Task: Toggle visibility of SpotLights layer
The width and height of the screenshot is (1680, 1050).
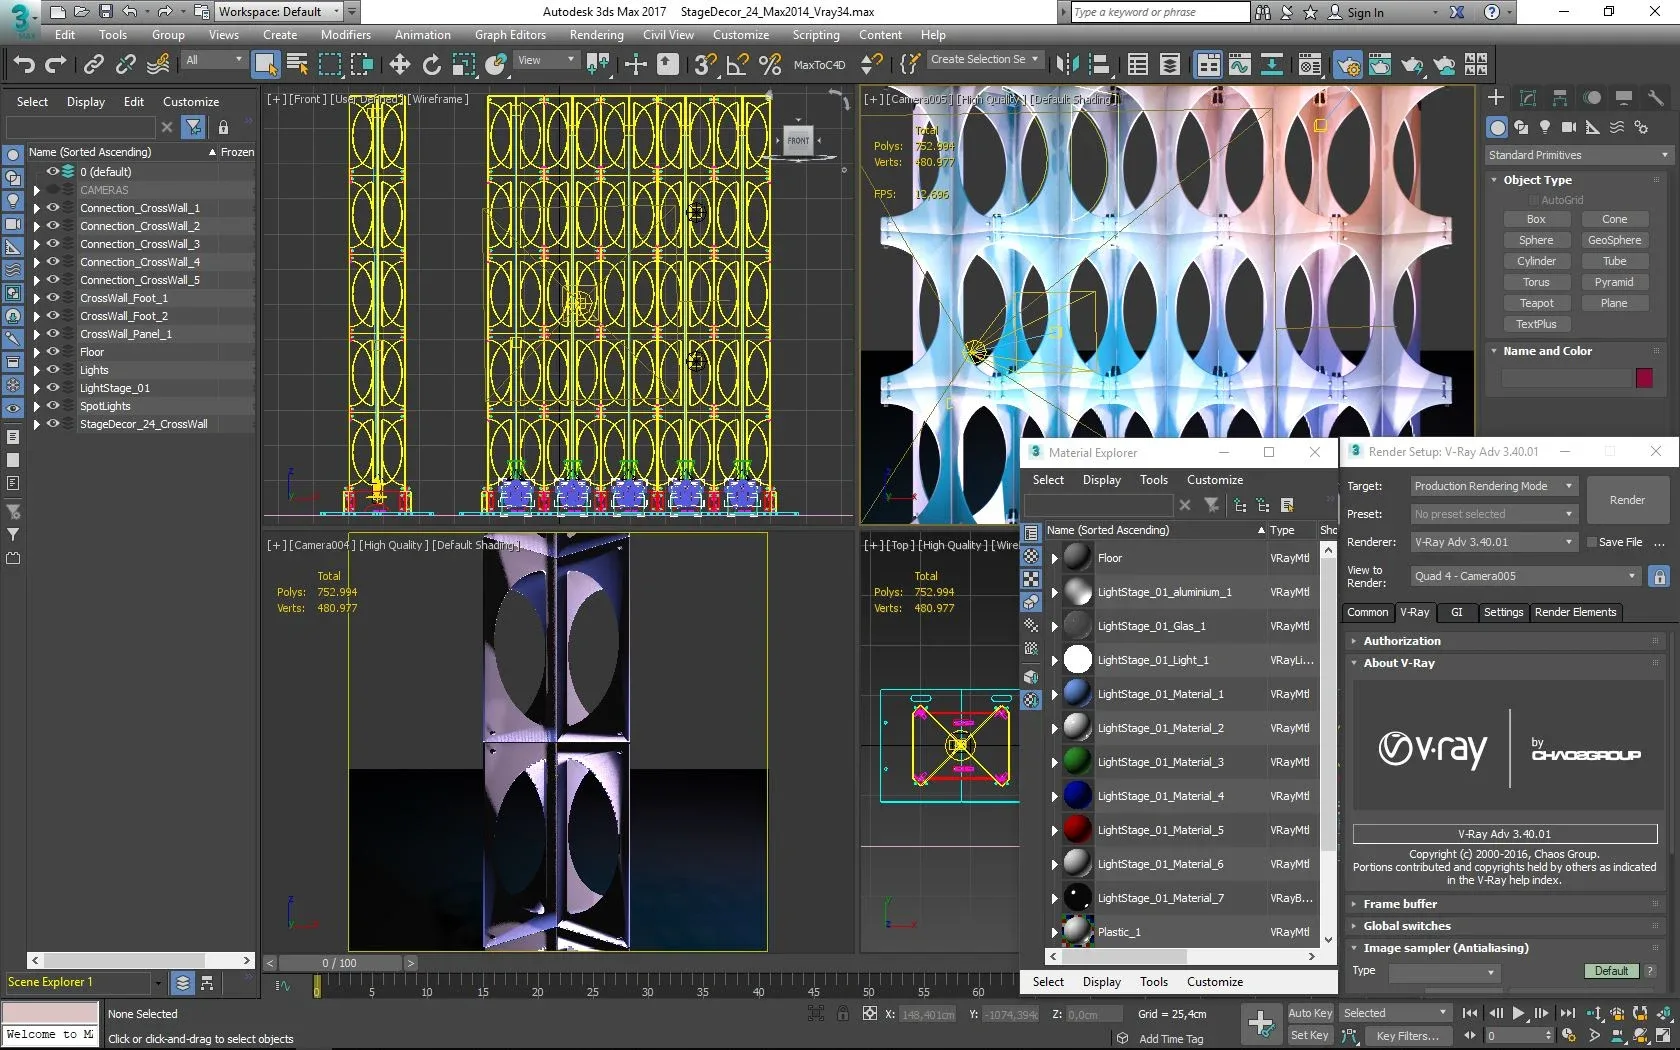Action: (x=53, y=406)
